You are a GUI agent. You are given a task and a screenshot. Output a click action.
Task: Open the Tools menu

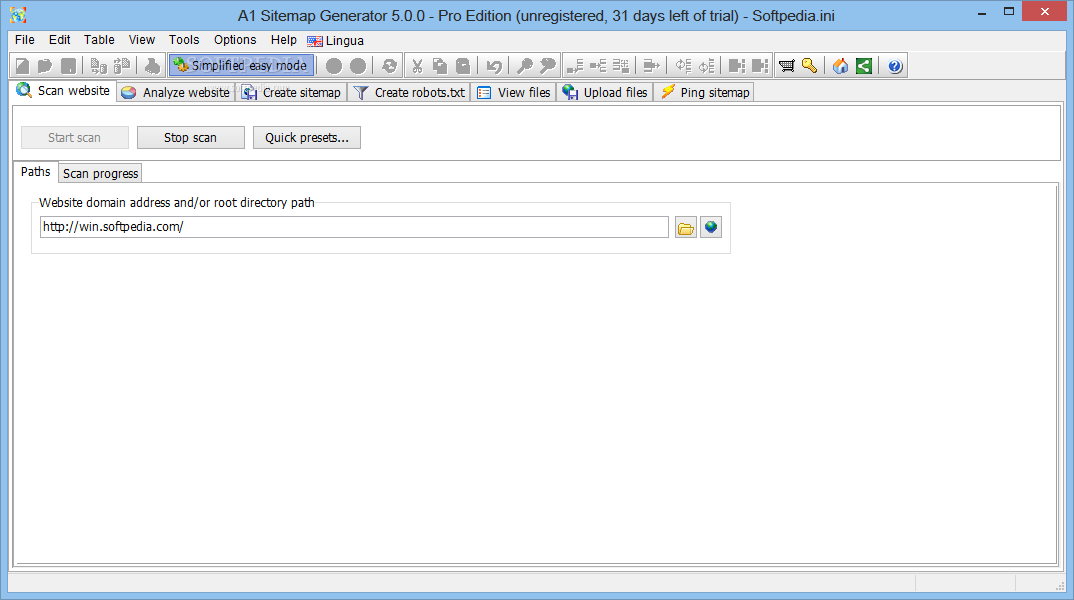184,40
